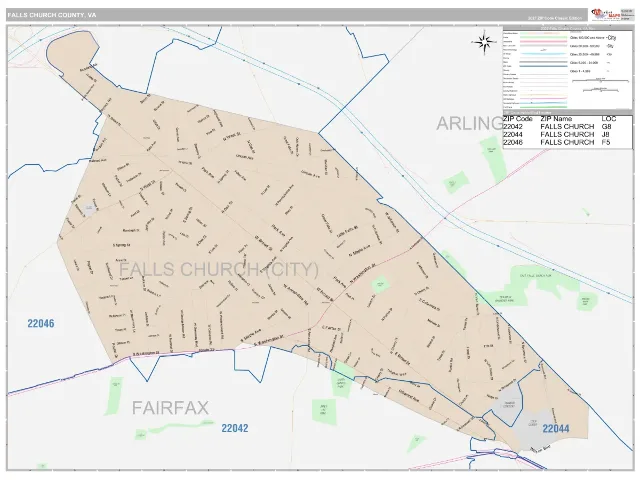This screenshot has width=640, height=480.
Task: Click the 'LOC' column header in table
Action: [609, 119]
